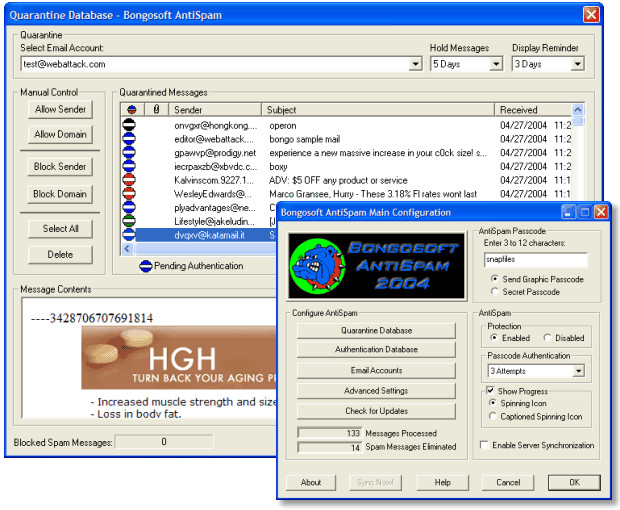Click status icon beside gpawvp@prodigy.net sender

click(129, 152)
